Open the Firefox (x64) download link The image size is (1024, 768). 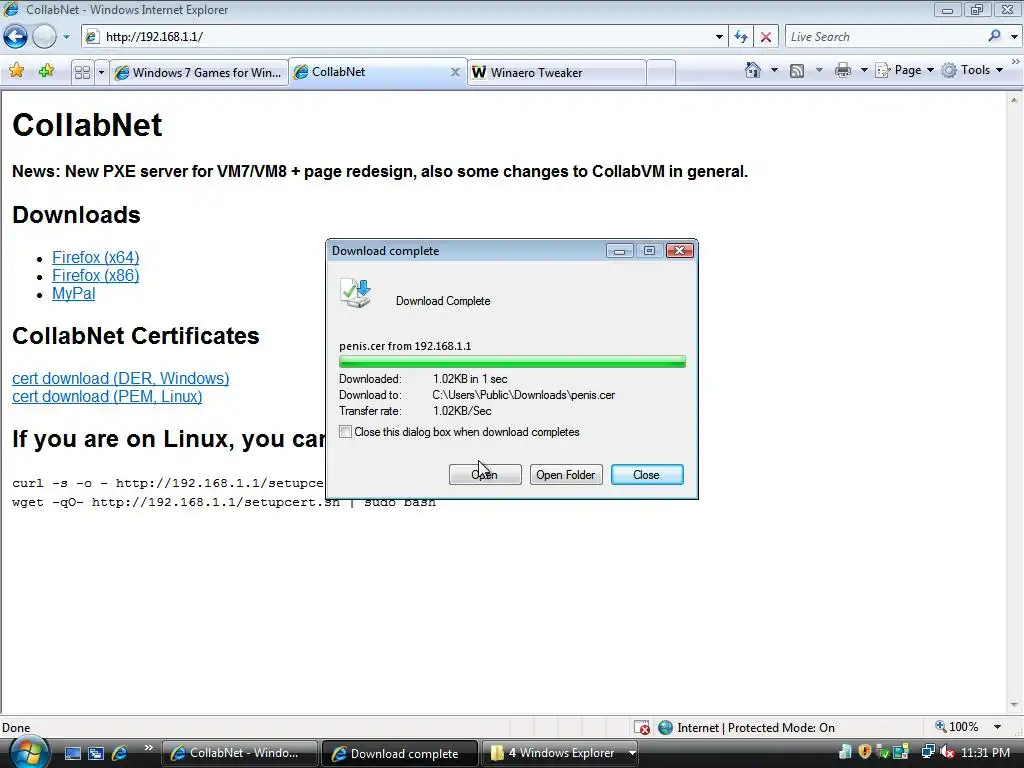point(96,257)
